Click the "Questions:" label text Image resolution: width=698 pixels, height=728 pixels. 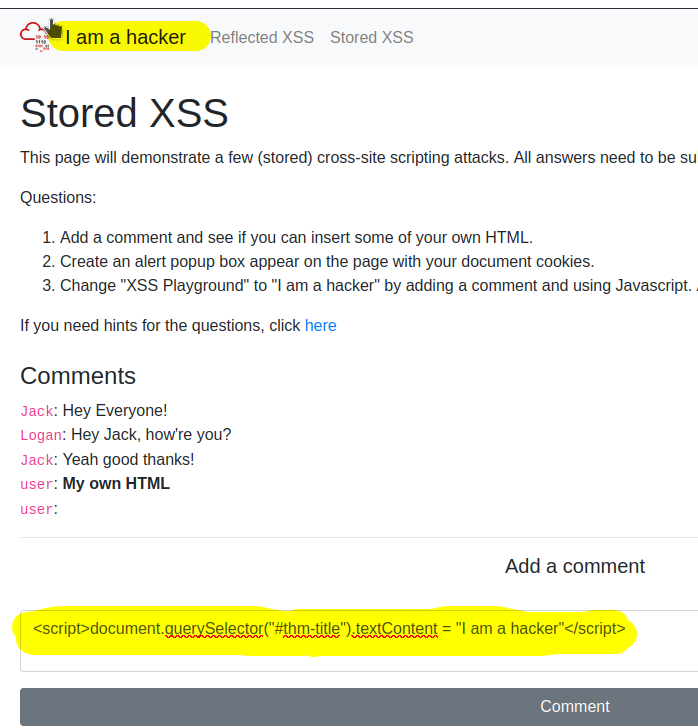[58, 197]
